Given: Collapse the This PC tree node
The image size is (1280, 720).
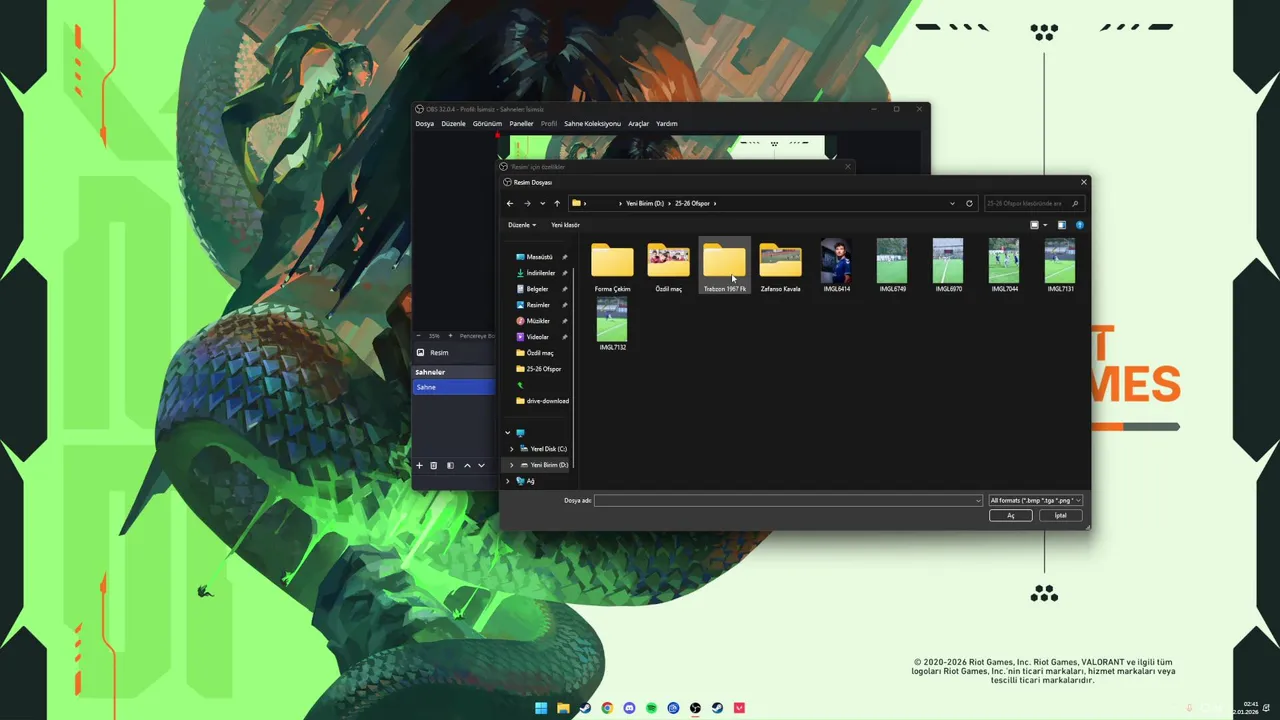Looking at the screenshot, I should [508, 433].
